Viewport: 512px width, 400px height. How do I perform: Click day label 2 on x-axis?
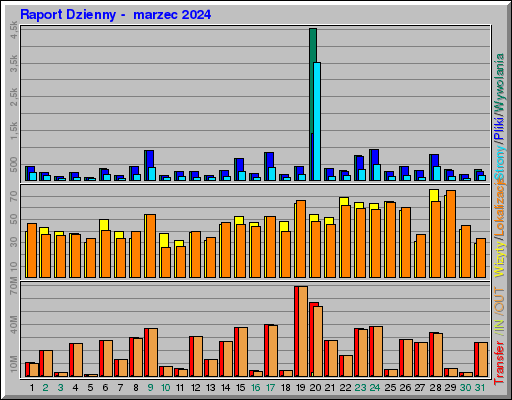45,388
